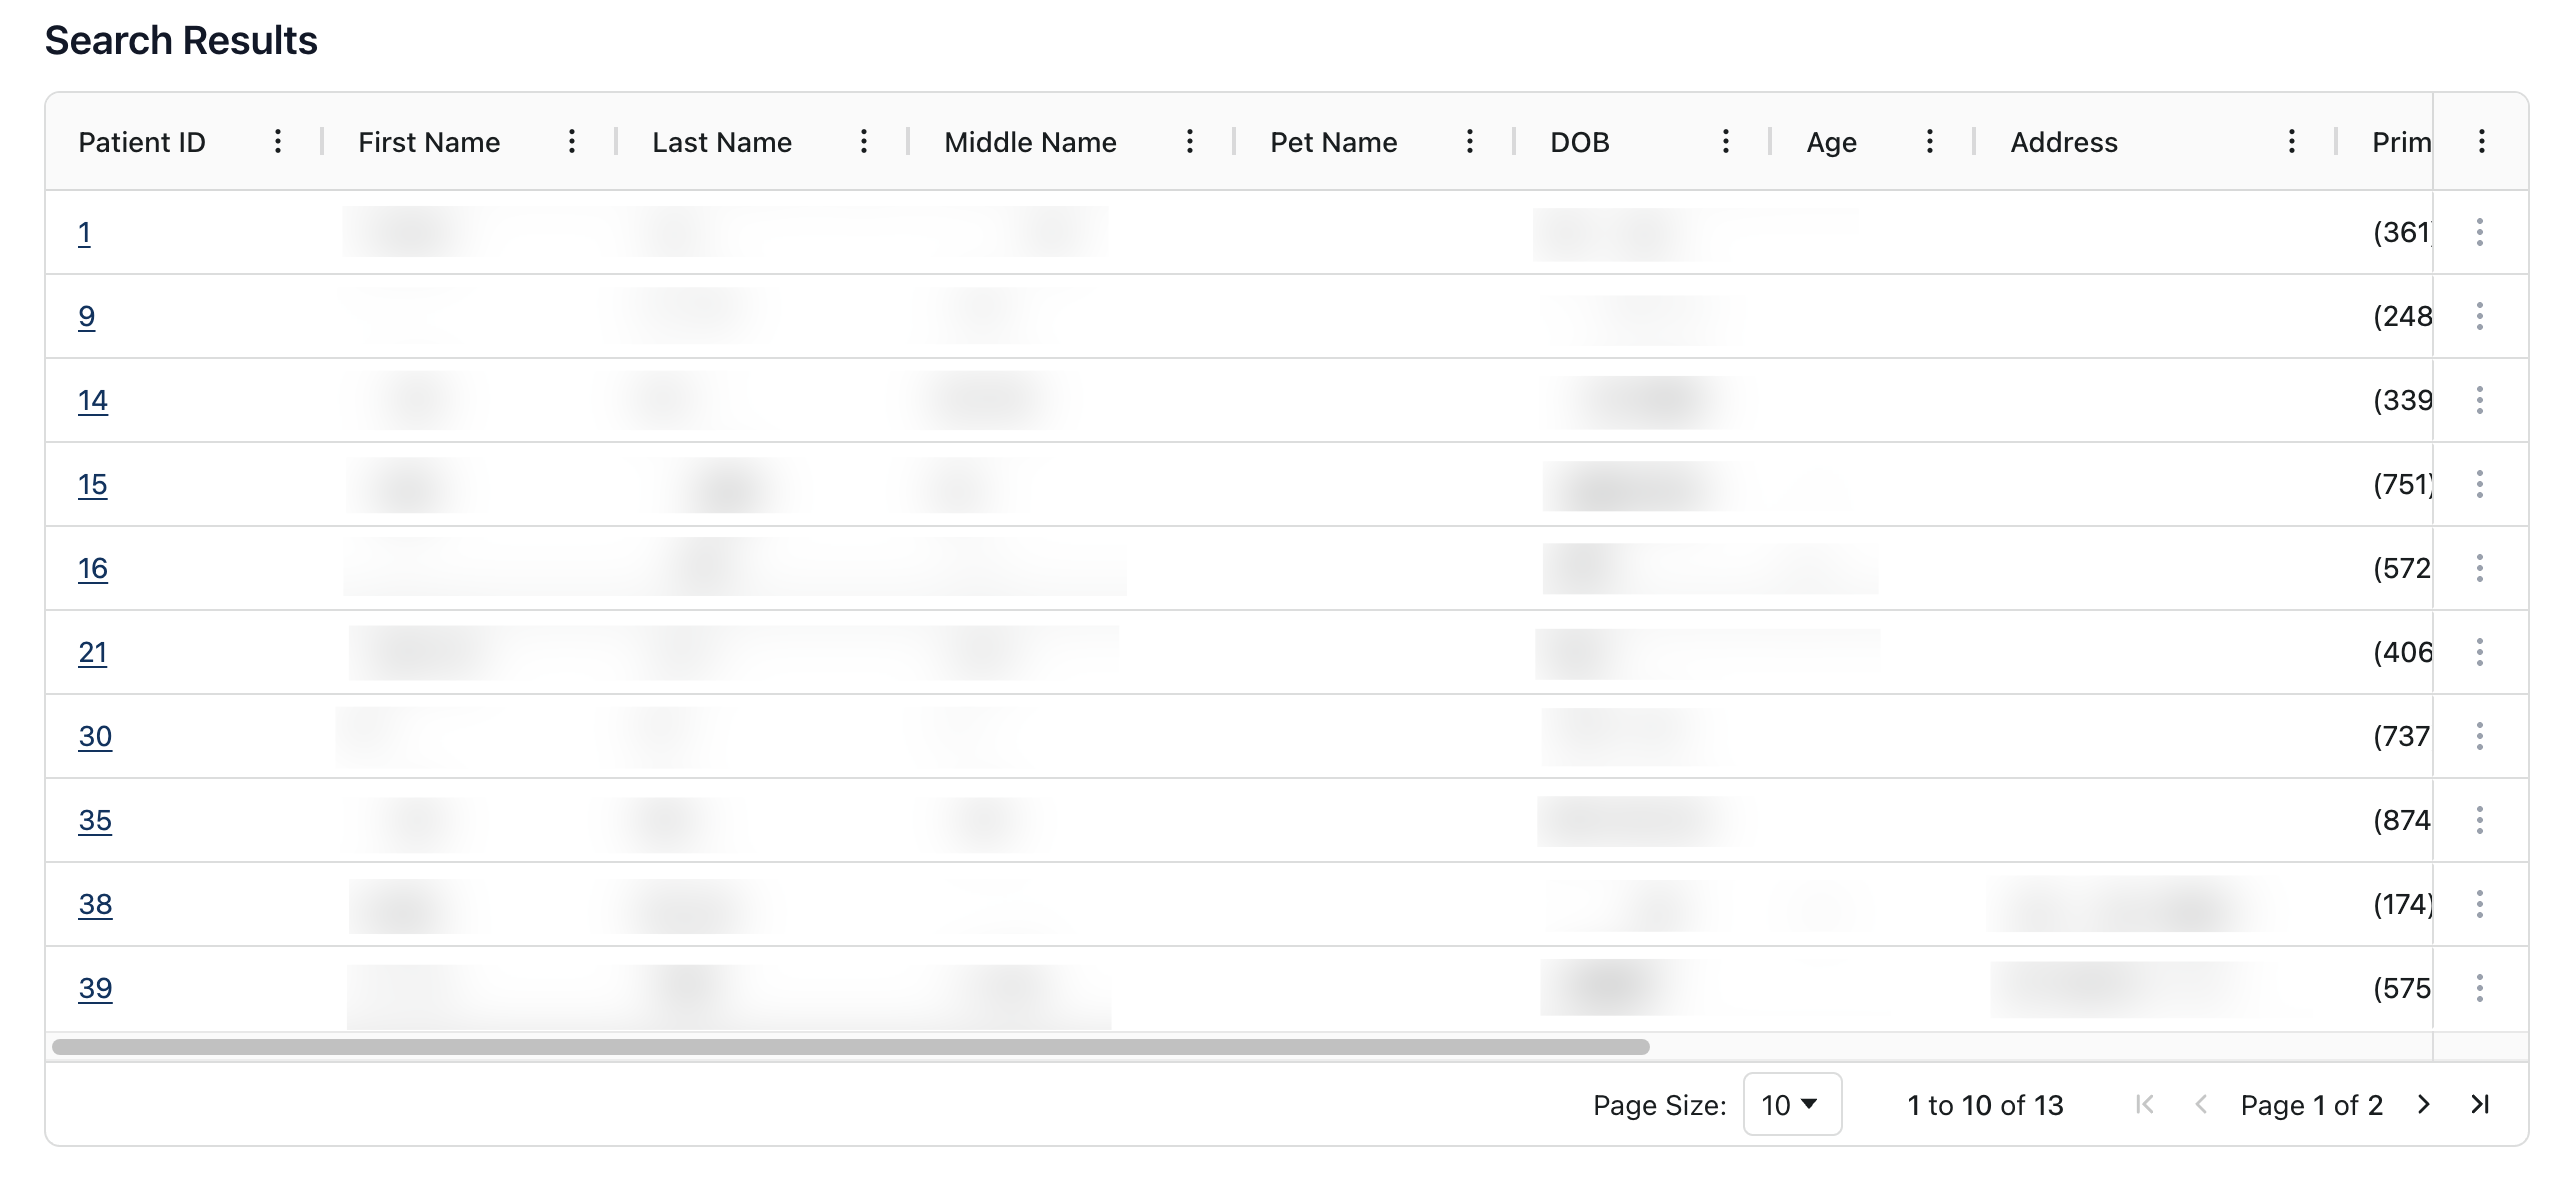Expand the Page Size dropdown
2568x1189 pixels.
pos(1791,1105)
